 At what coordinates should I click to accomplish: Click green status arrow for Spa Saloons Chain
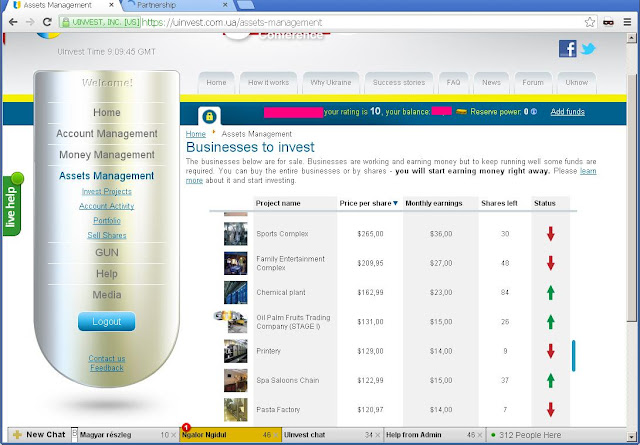[x=551, y=380]
